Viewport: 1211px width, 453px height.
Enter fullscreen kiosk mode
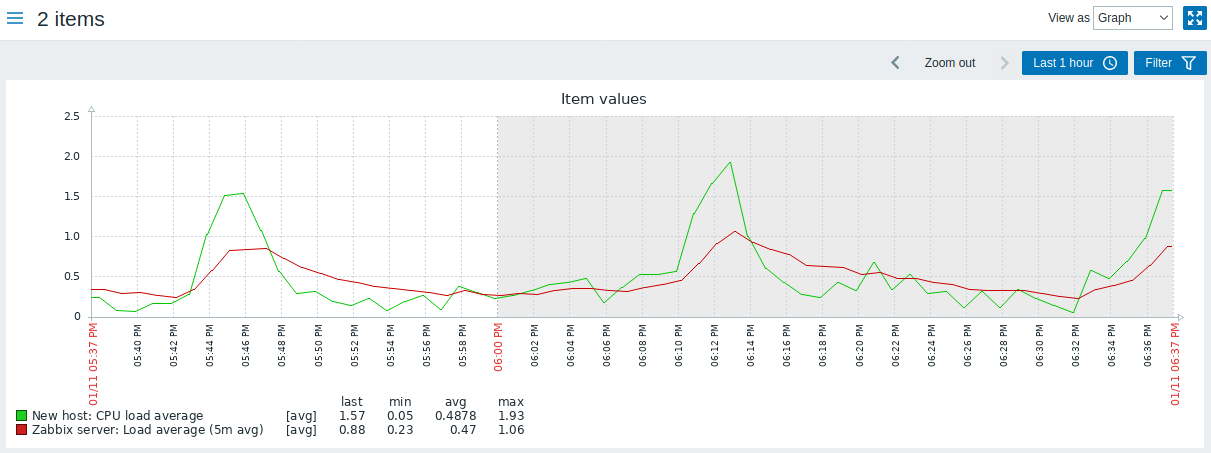tap(1194, 18)
